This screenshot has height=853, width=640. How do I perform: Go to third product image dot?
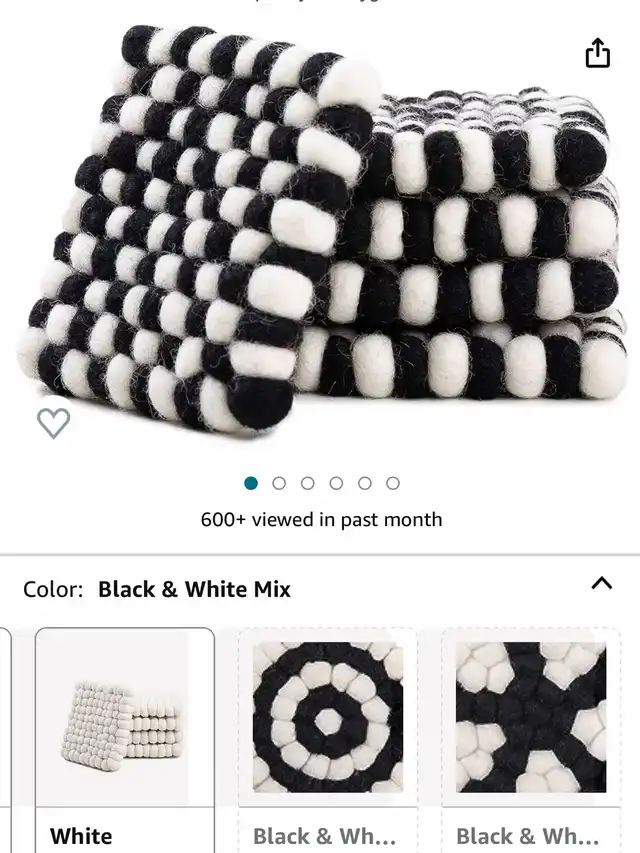click(307, 483)
